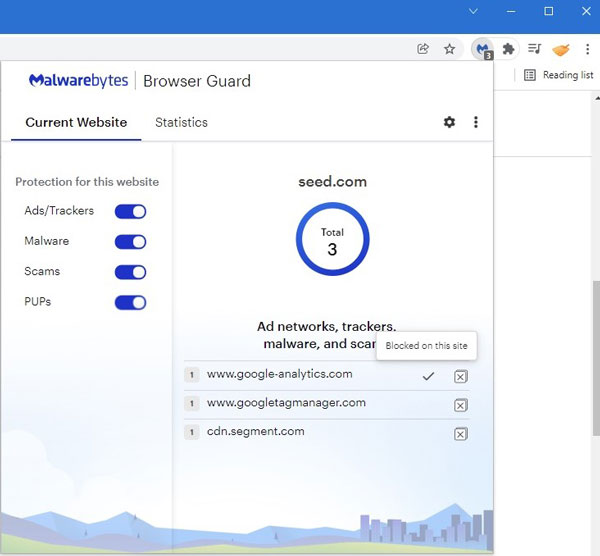Turn off the Malware protection toggle

(x=131, y=242)
